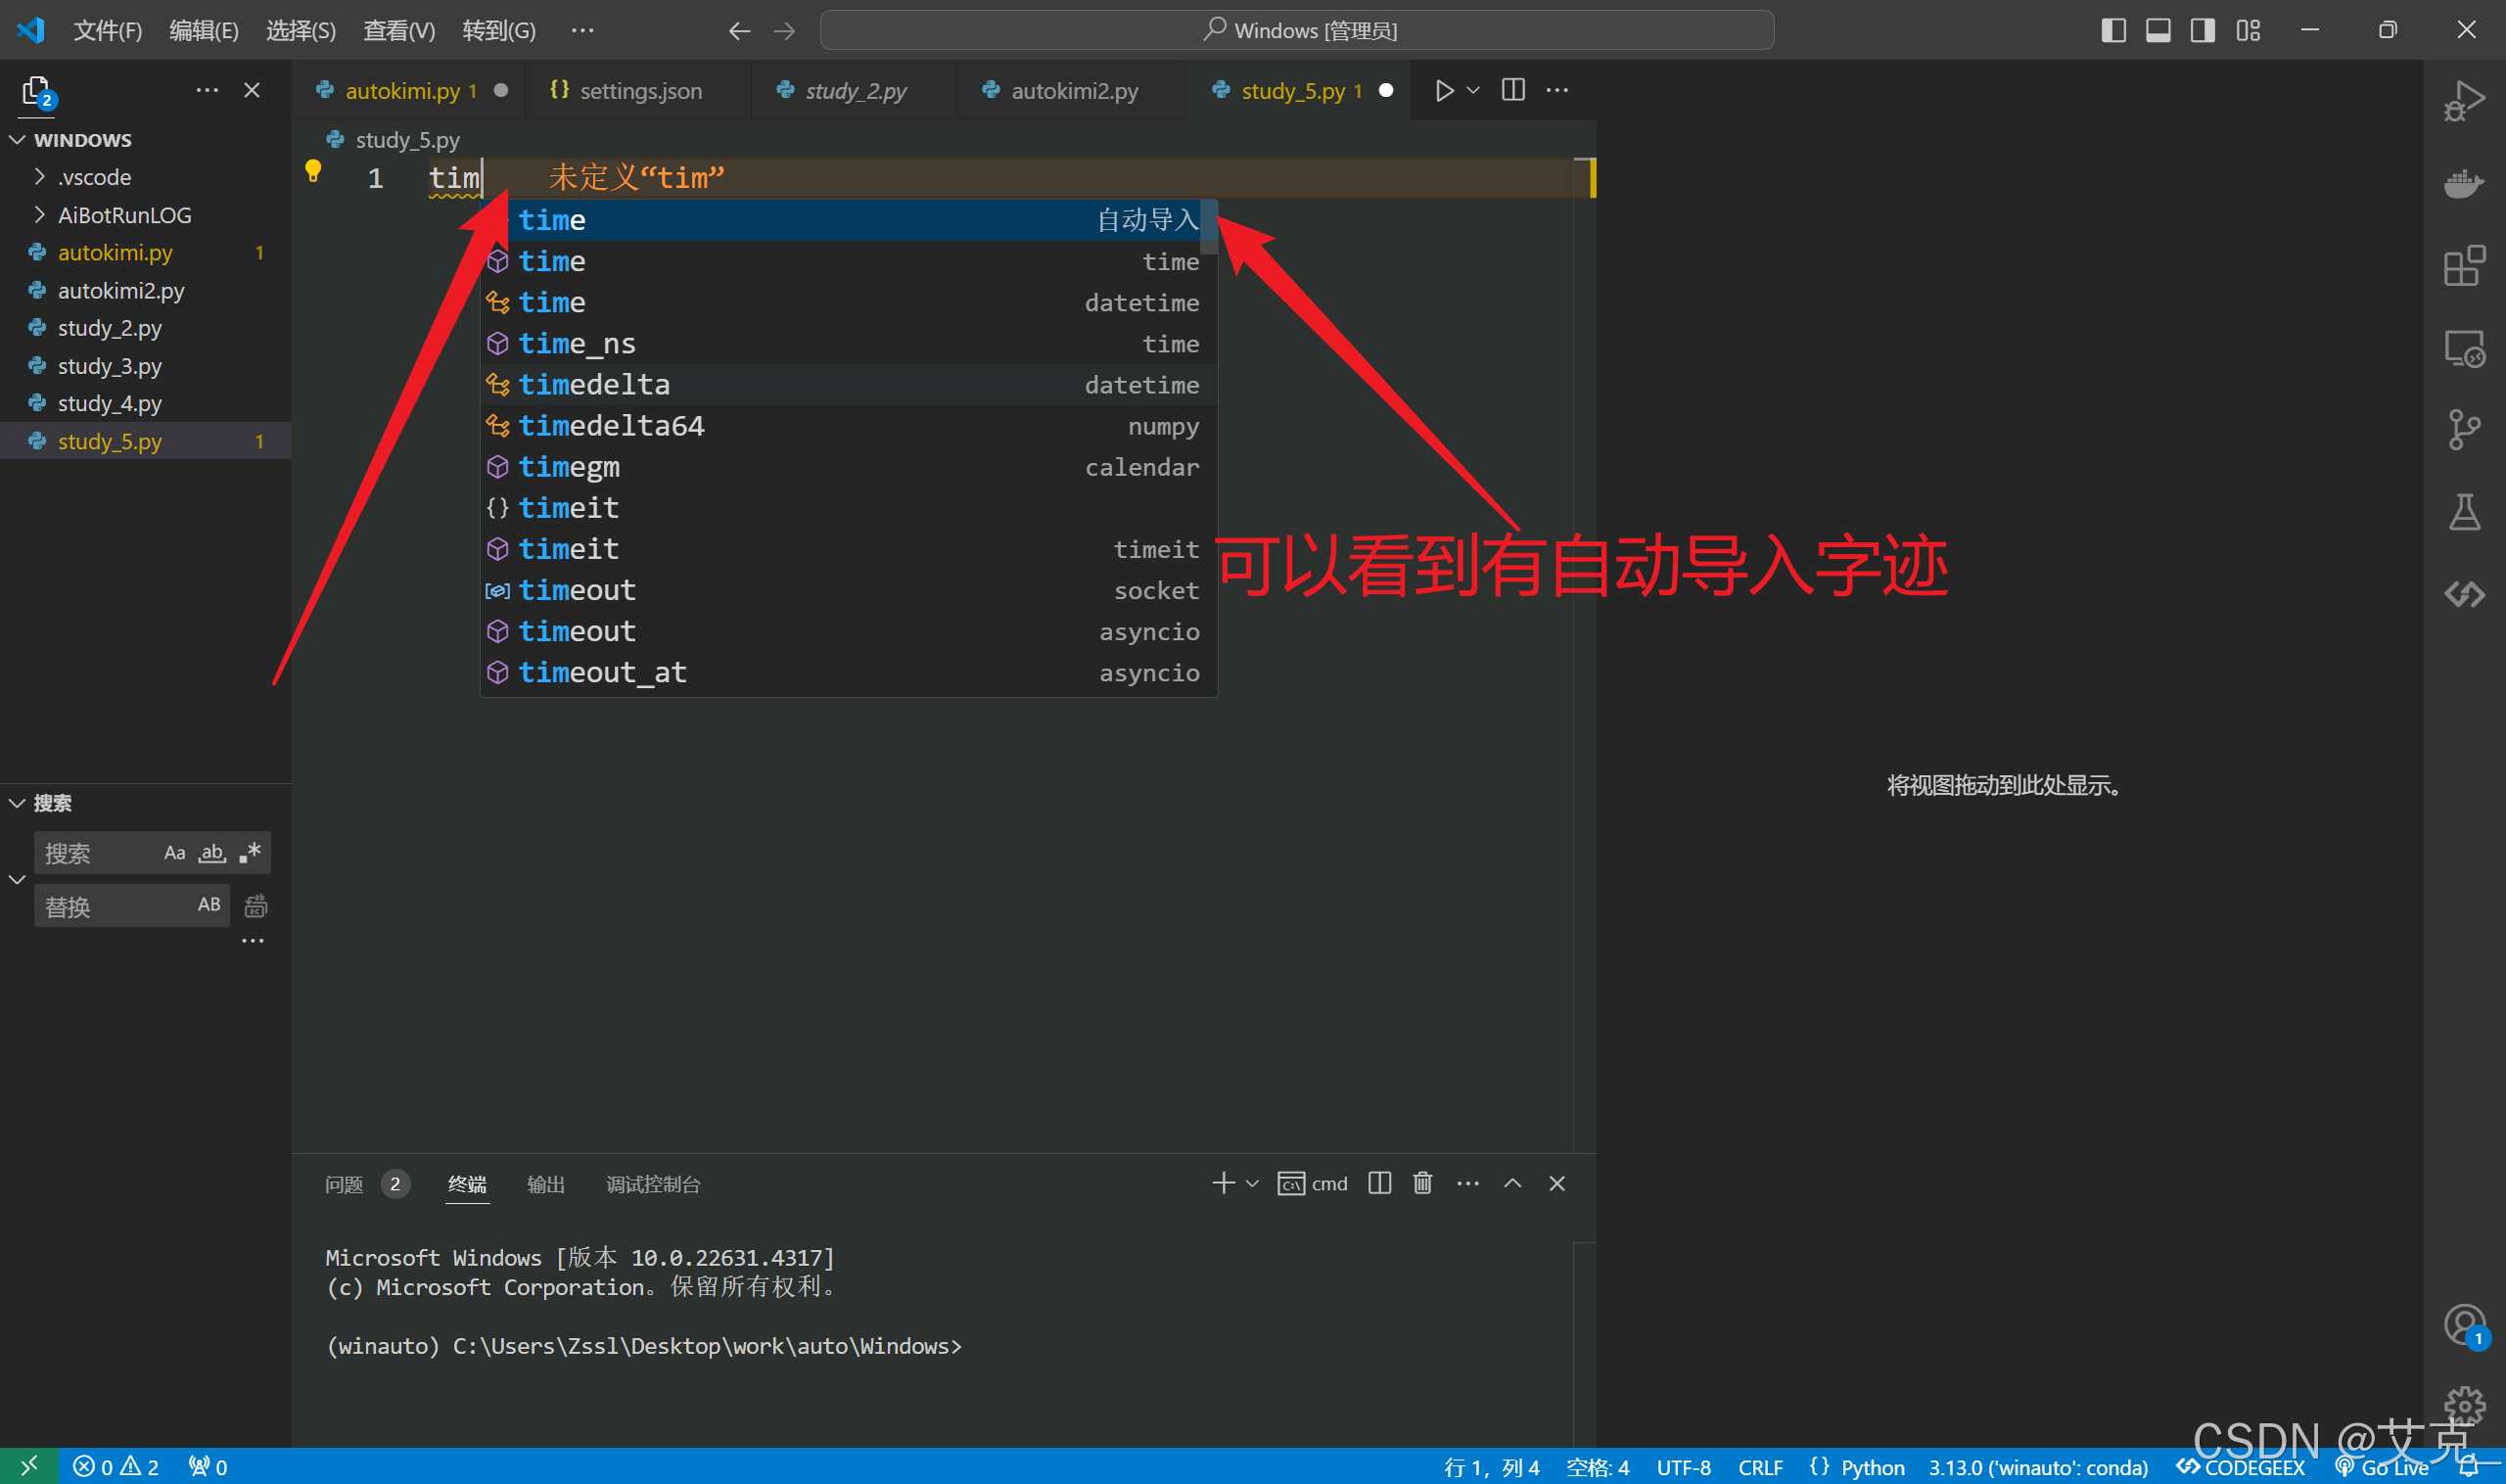The height and width of the screenshot is (1484, 2506).
Task: Kill terminal with trash icon
Action: pos(1422,1183)
